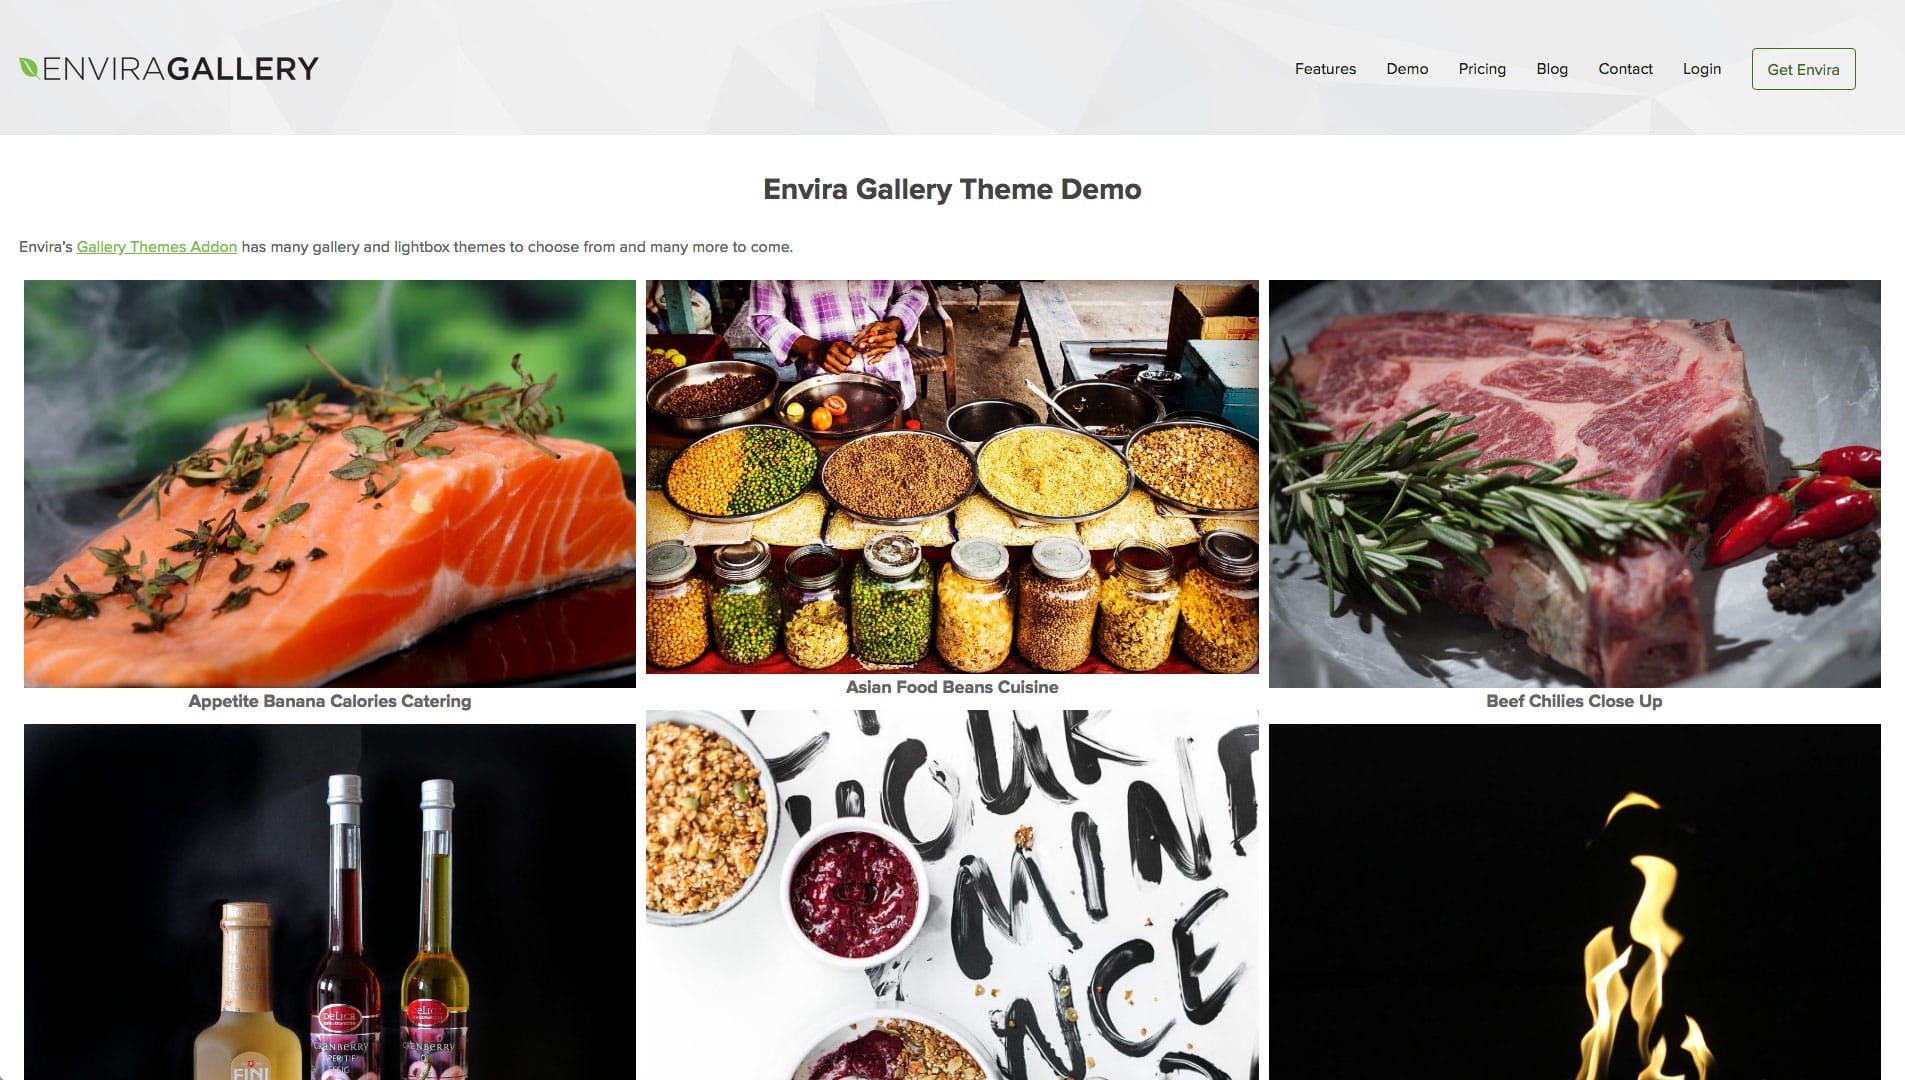Image resolution: width=1905 pixels, height=1080 pixels.
Task: Follow the Gallery Themes Addon link
Action: [157, 247]
